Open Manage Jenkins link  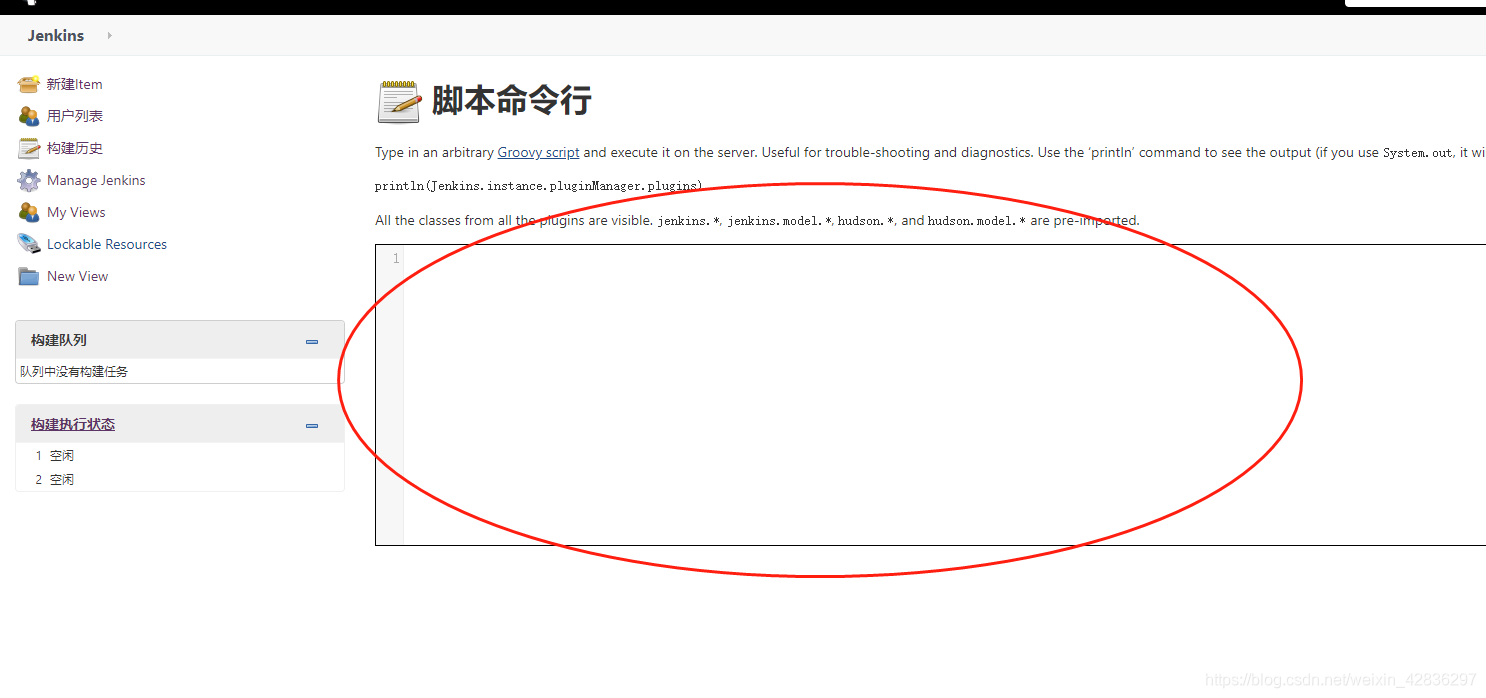click(x=96, y=180)
